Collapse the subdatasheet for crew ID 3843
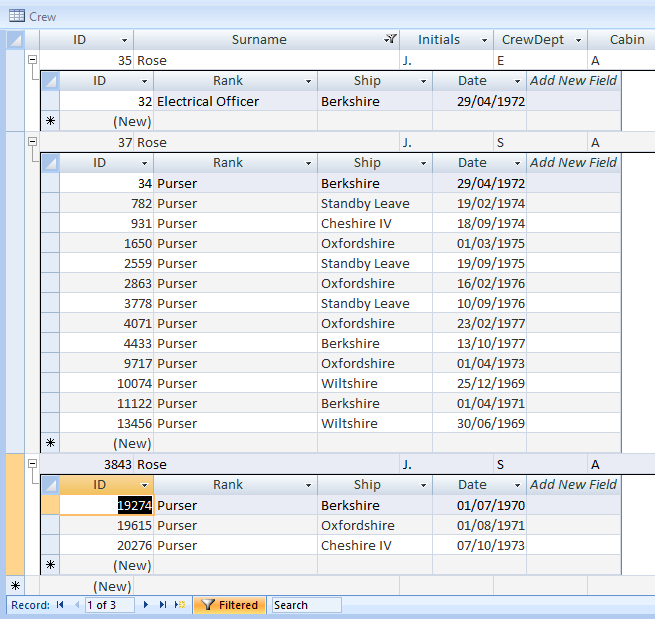The width and height of the screenshot is (655, 619). [33, 464]
